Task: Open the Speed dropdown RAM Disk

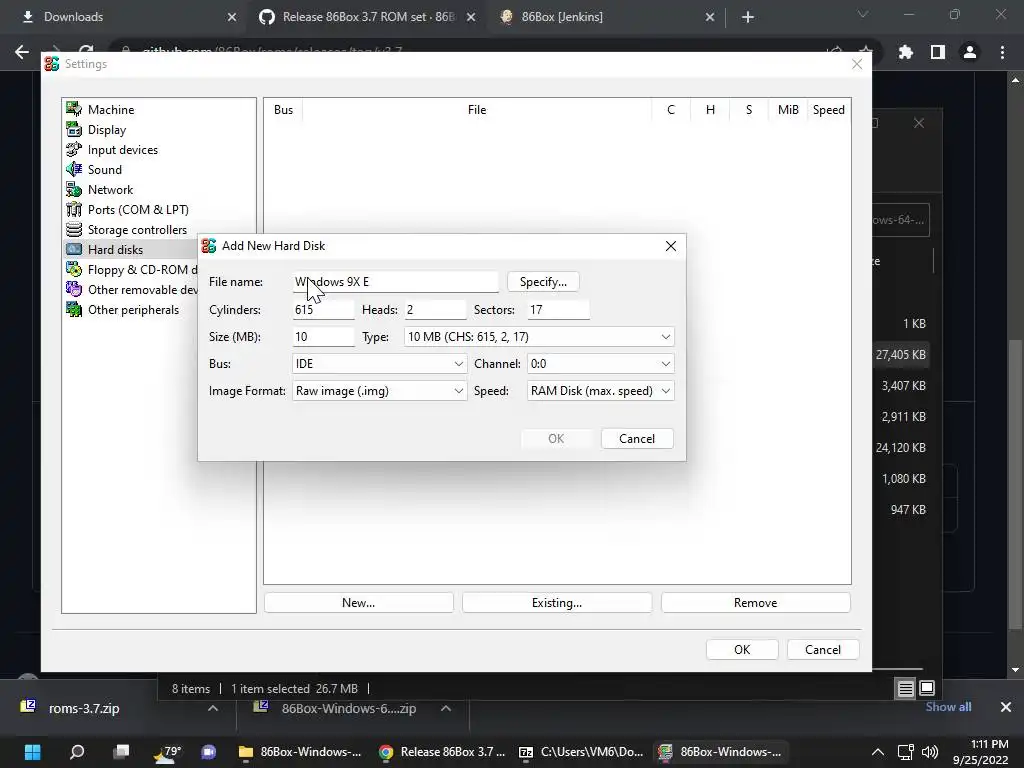Action: [x=600, y=391]
